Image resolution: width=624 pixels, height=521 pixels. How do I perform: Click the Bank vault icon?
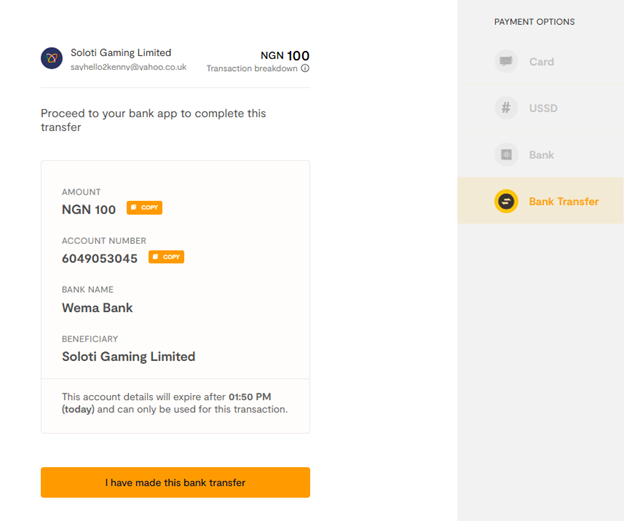506,154
